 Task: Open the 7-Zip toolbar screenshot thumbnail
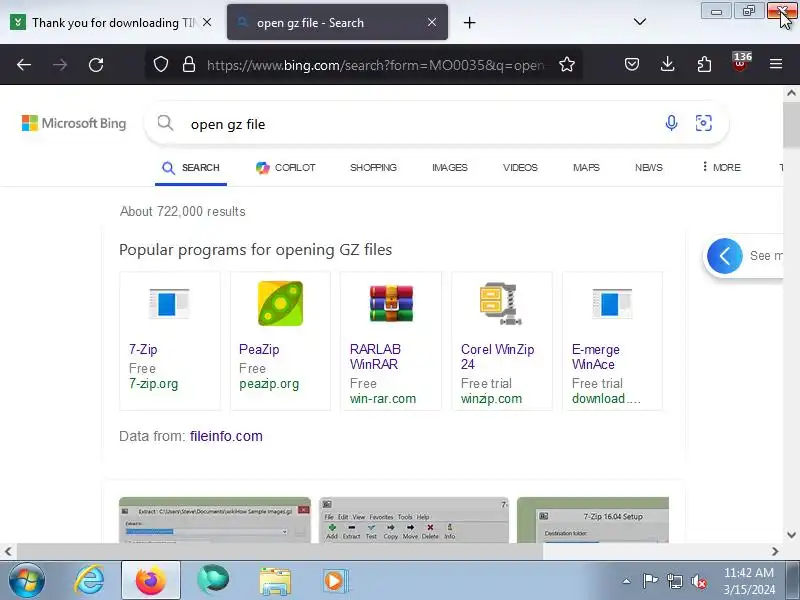point(414,520)
